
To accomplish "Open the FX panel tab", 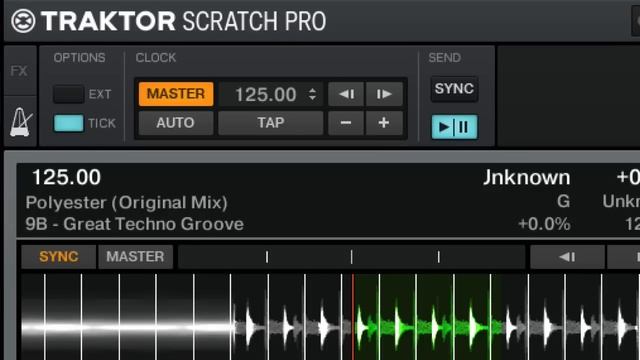I will click(x=19, y=71).
